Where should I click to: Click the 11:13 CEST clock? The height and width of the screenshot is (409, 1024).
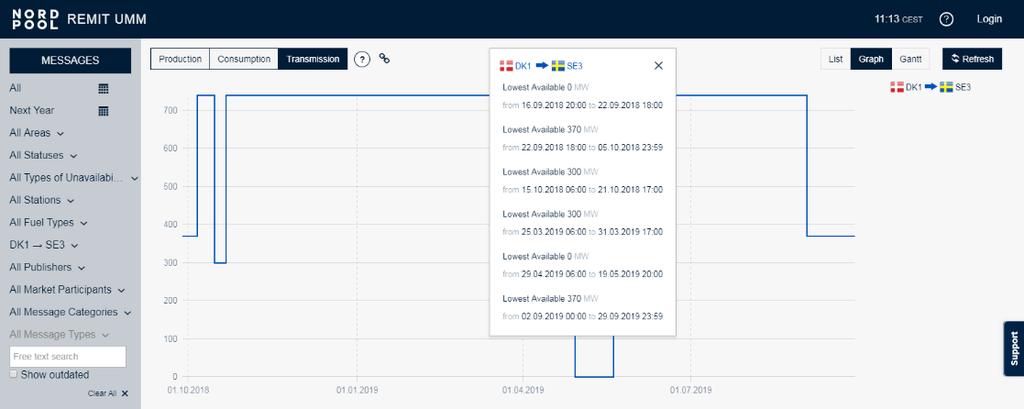(x=899, y=19)
